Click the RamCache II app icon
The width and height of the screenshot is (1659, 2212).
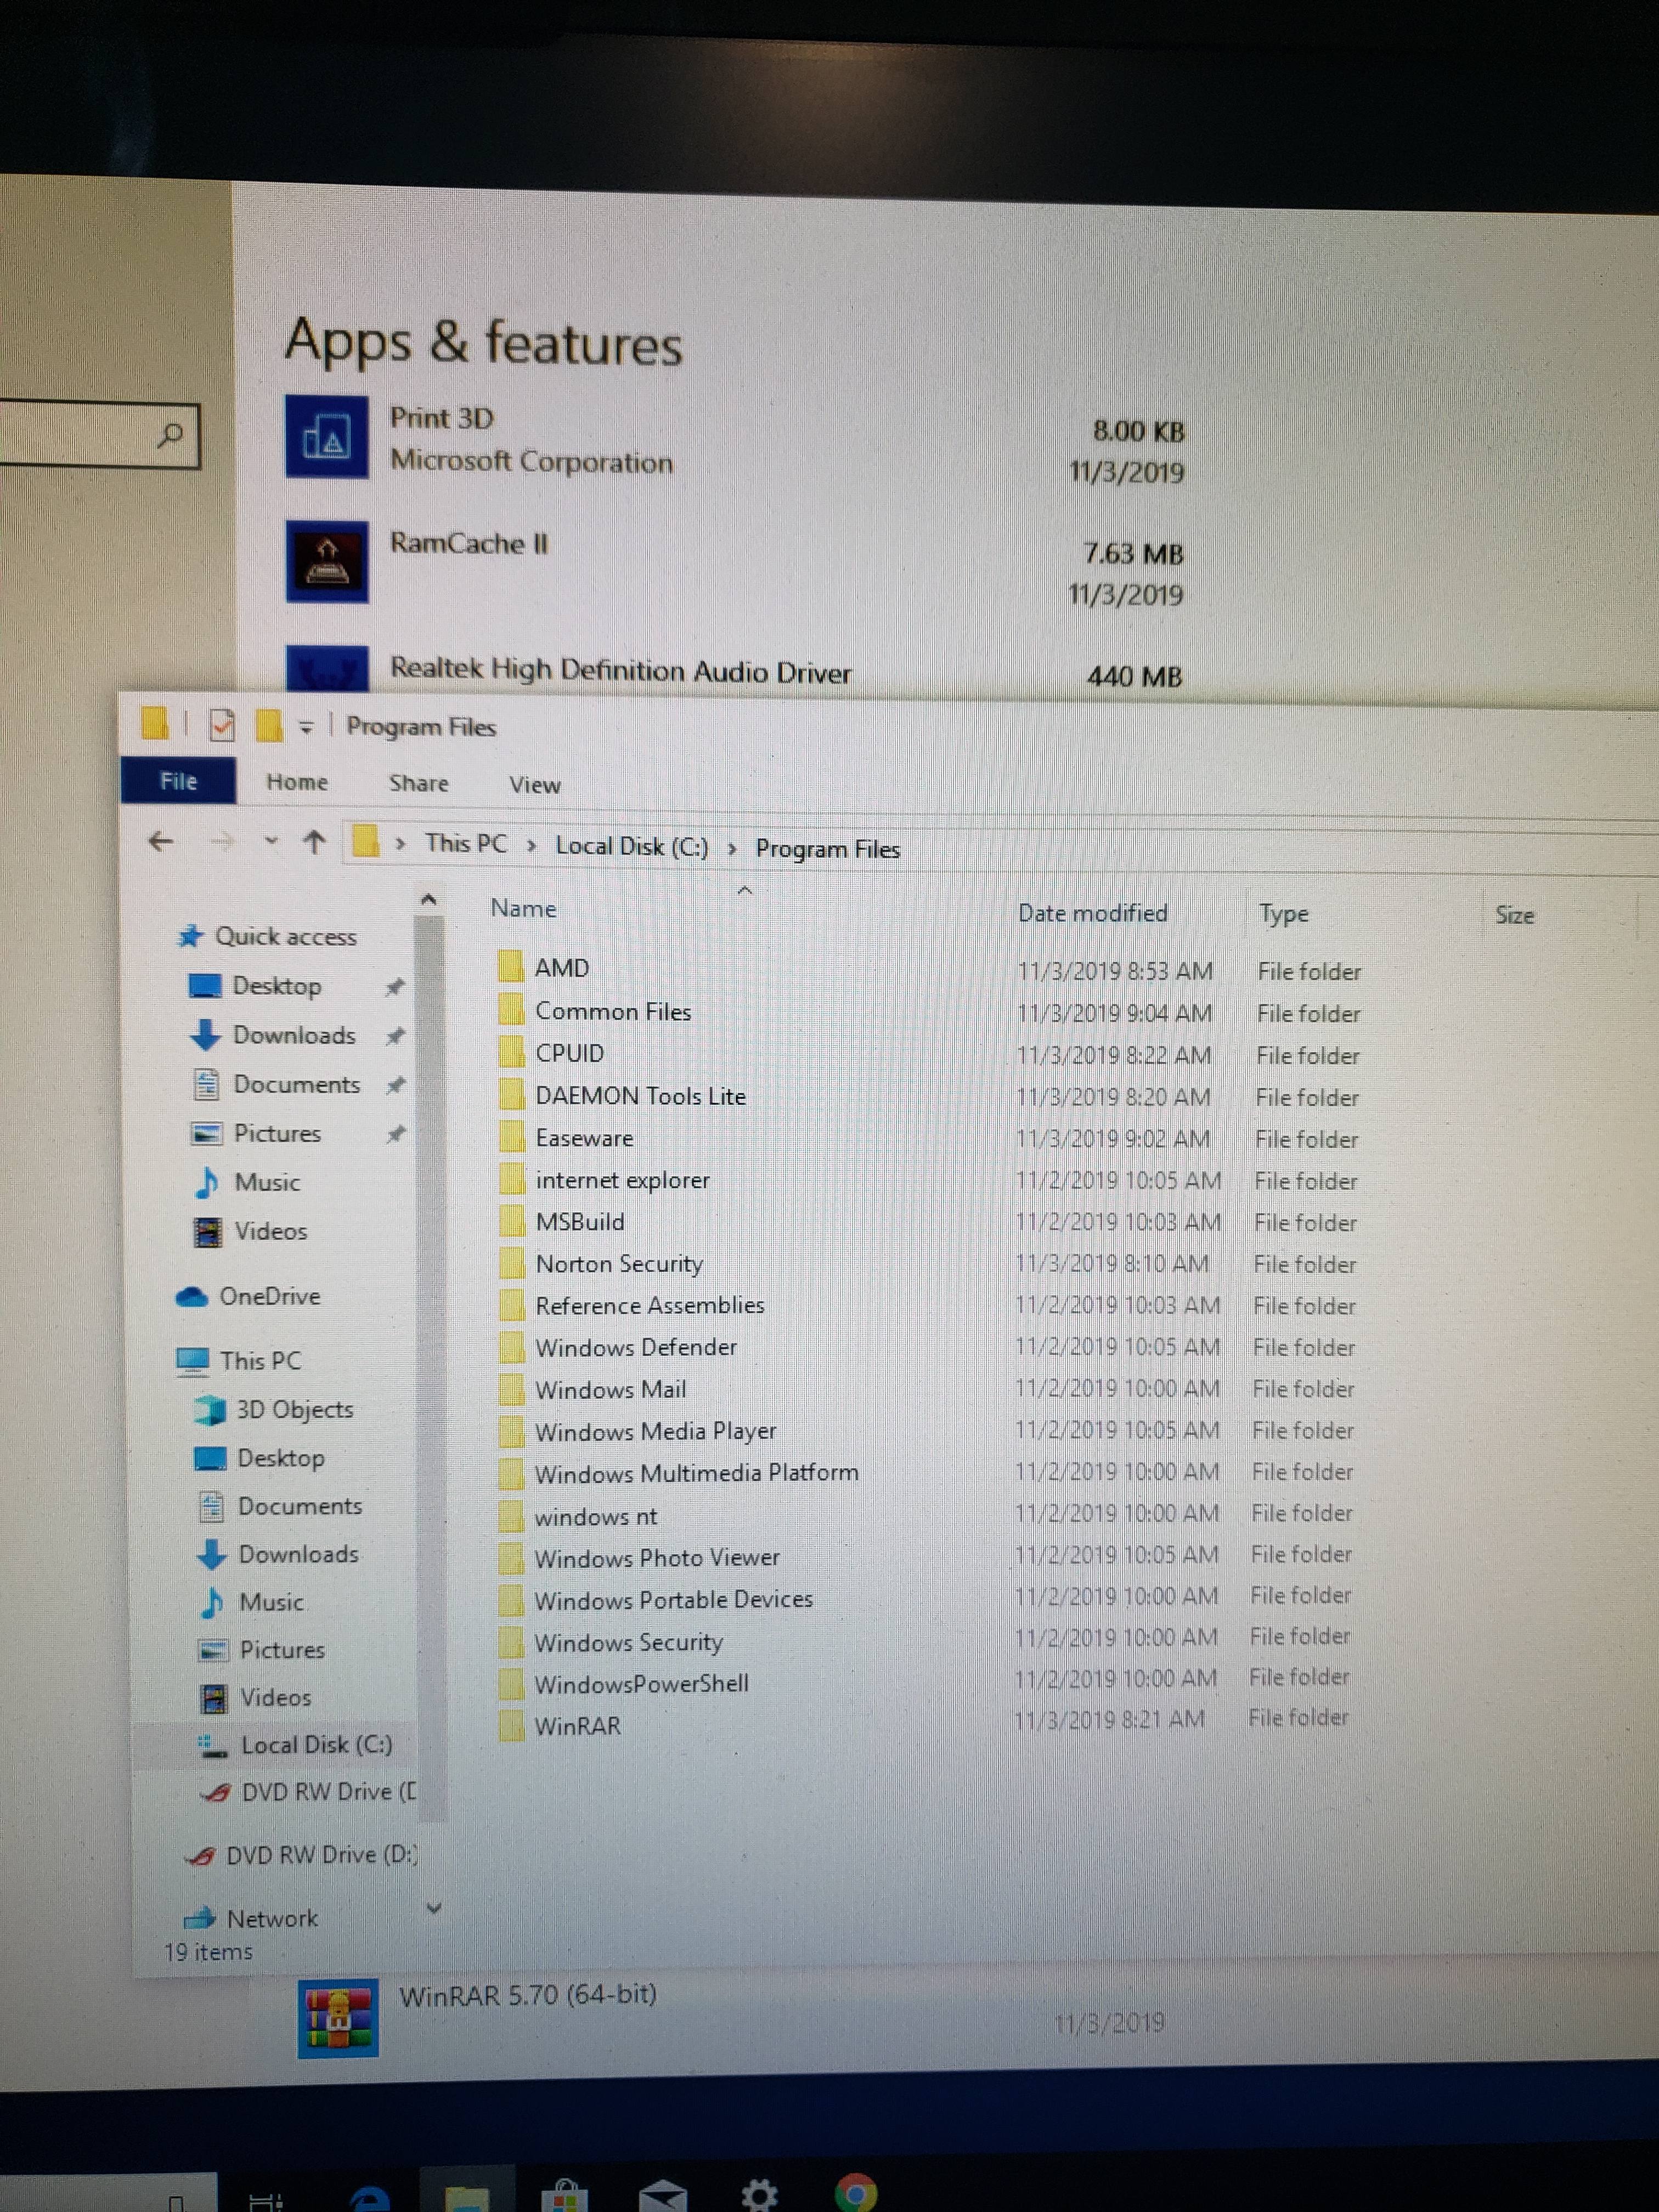click(326, 561)
